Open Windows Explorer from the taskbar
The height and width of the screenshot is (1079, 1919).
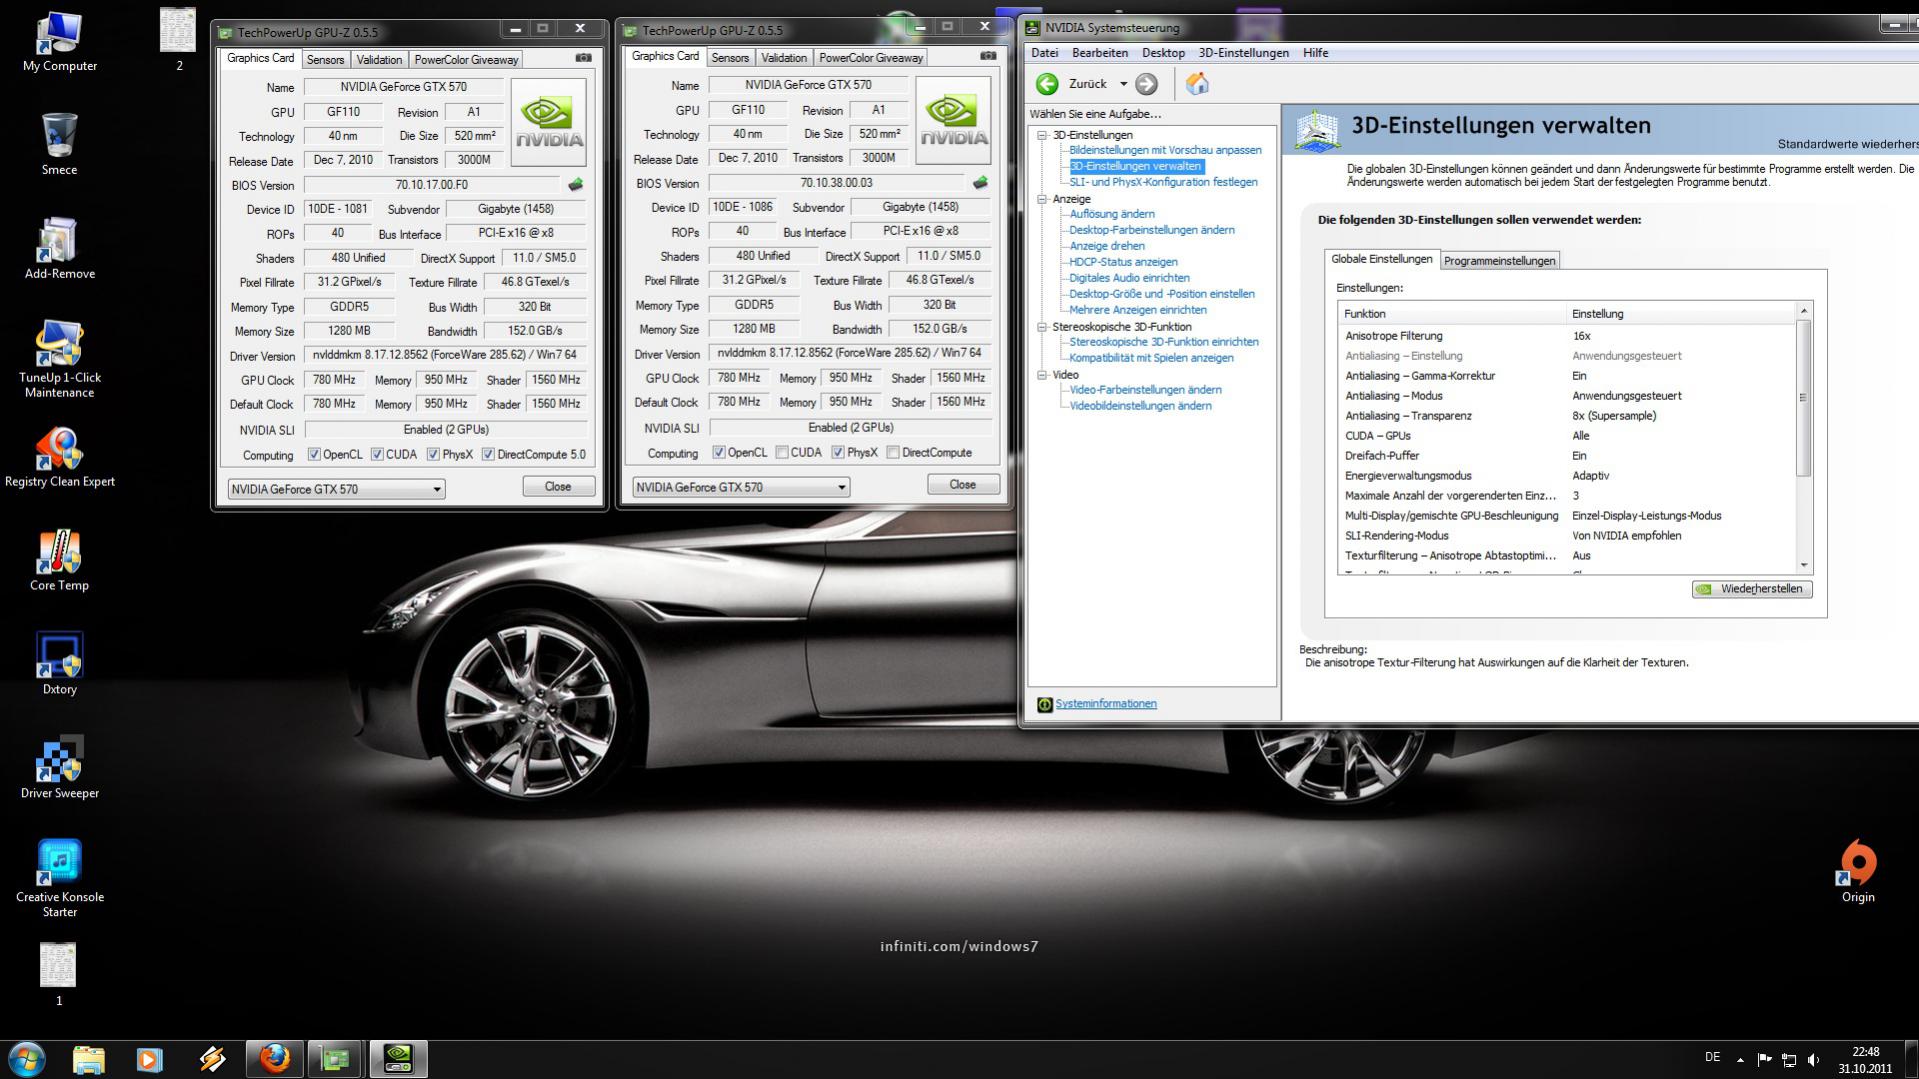[88, 1058]
